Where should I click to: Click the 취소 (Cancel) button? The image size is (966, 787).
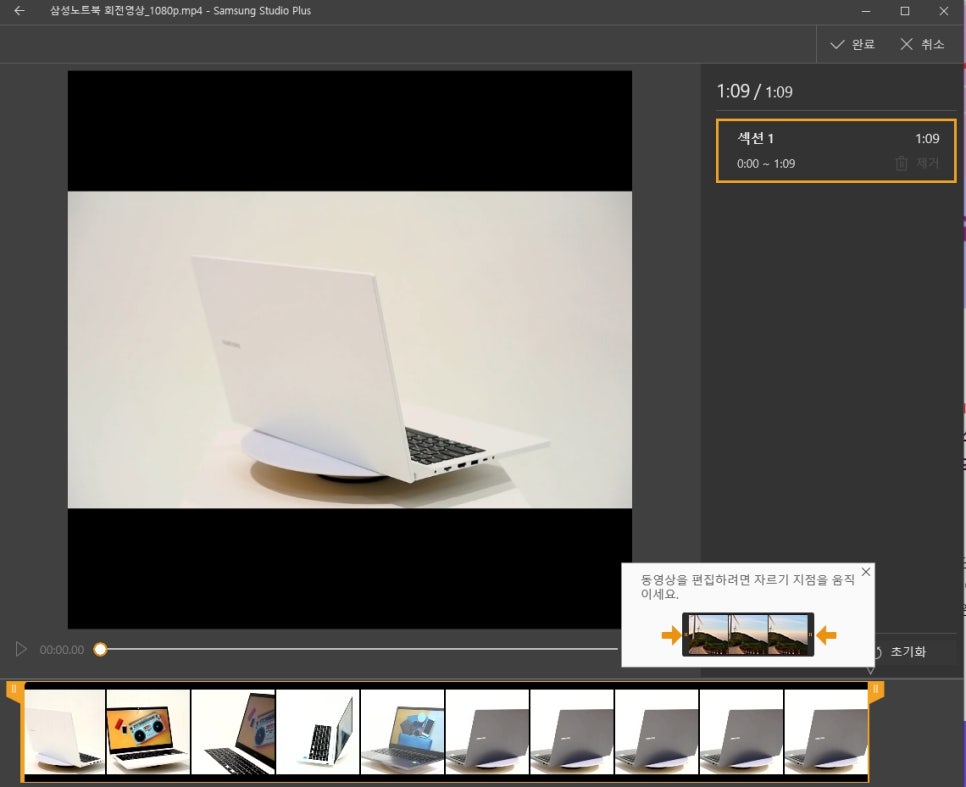point(921,44)
